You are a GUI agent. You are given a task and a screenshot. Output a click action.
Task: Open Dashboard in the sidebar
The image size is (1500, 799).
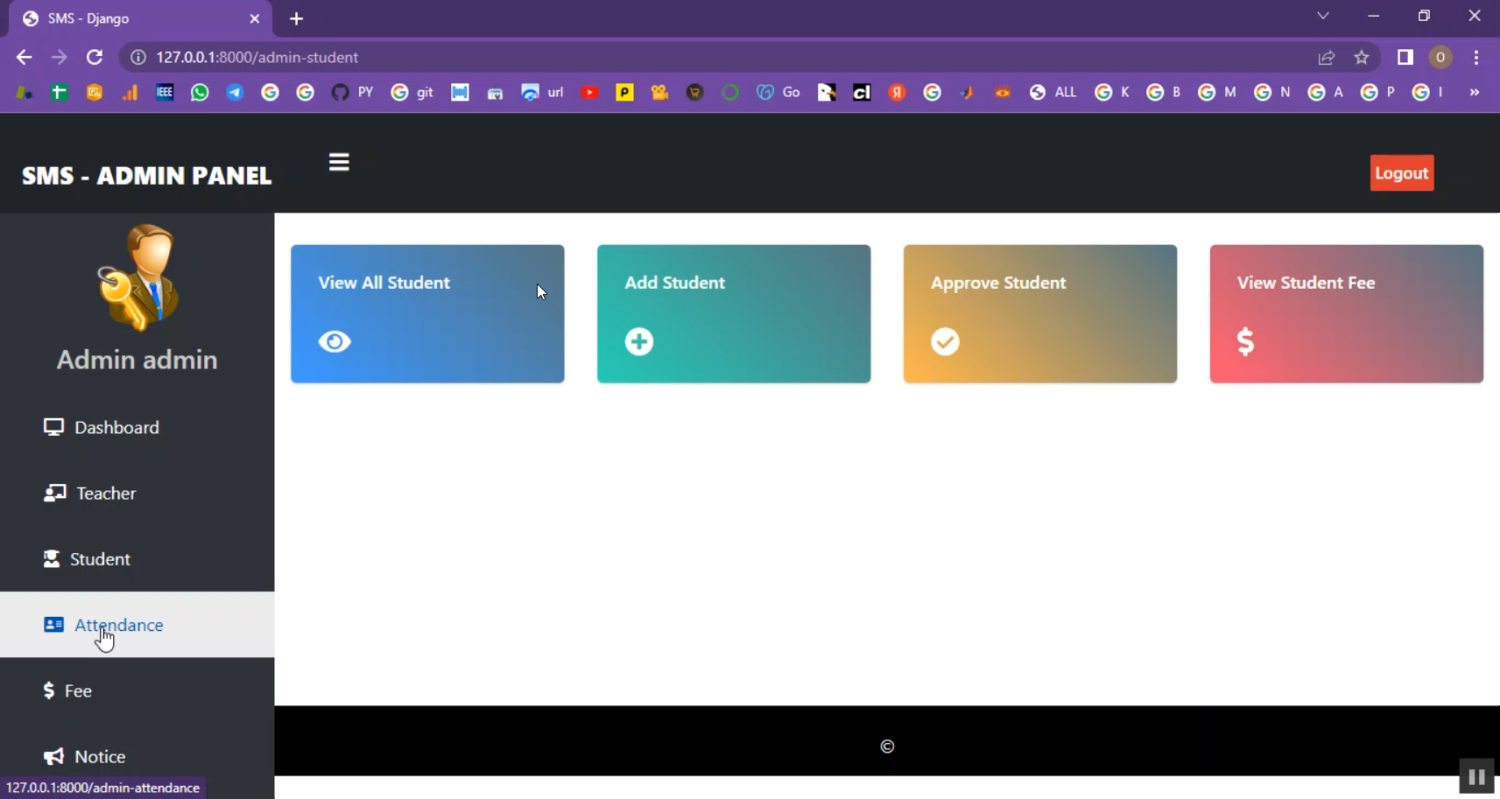(116, 428)
